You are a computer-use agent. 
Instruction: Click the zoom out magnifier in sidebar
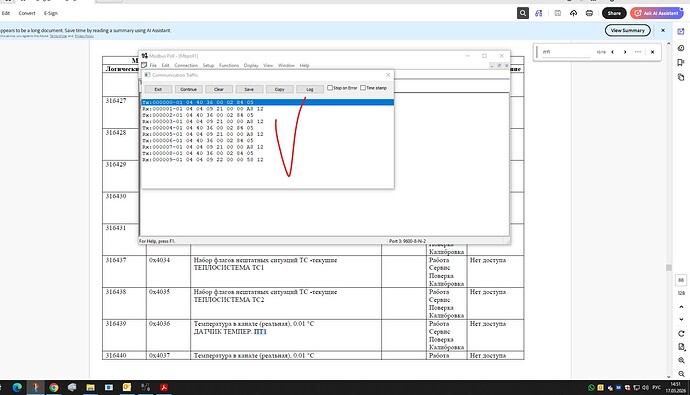(681, 374)
